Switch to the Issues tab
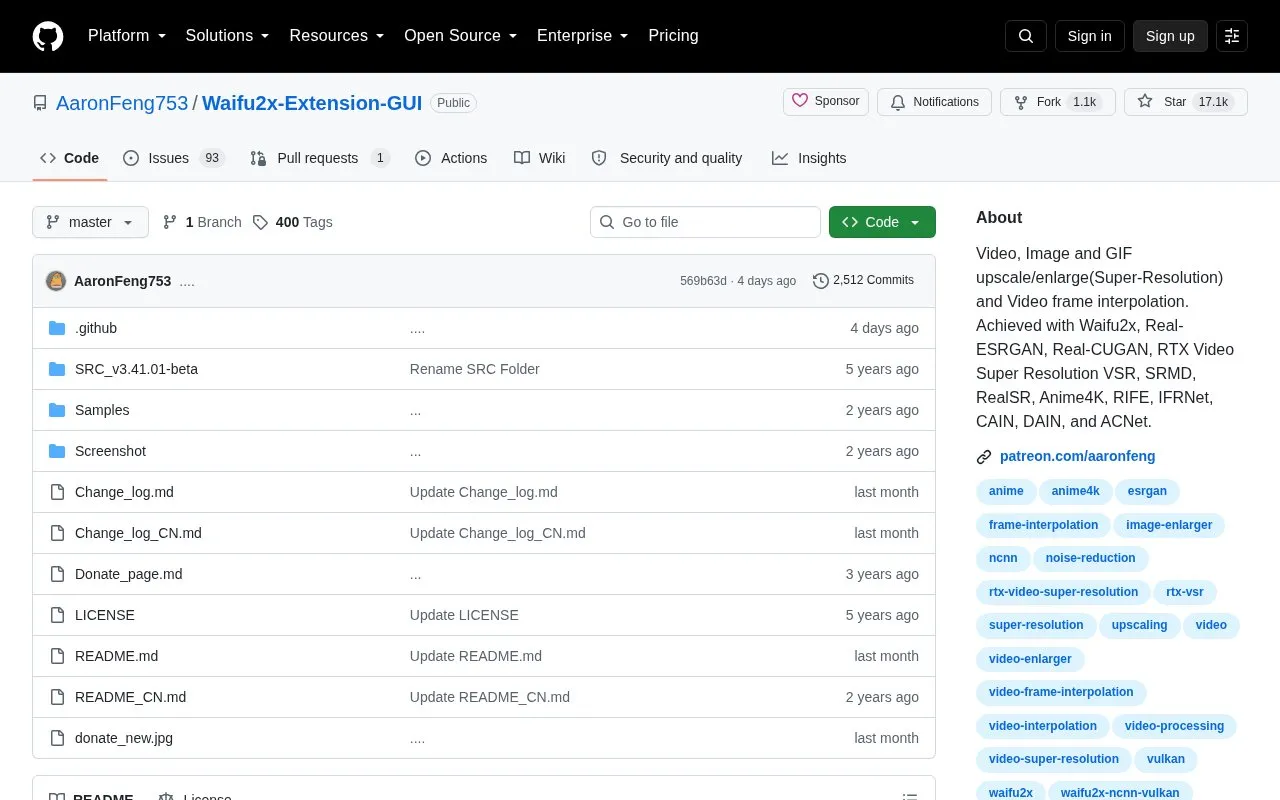Viewport: 1280px width, 800px height. point(174,158)
